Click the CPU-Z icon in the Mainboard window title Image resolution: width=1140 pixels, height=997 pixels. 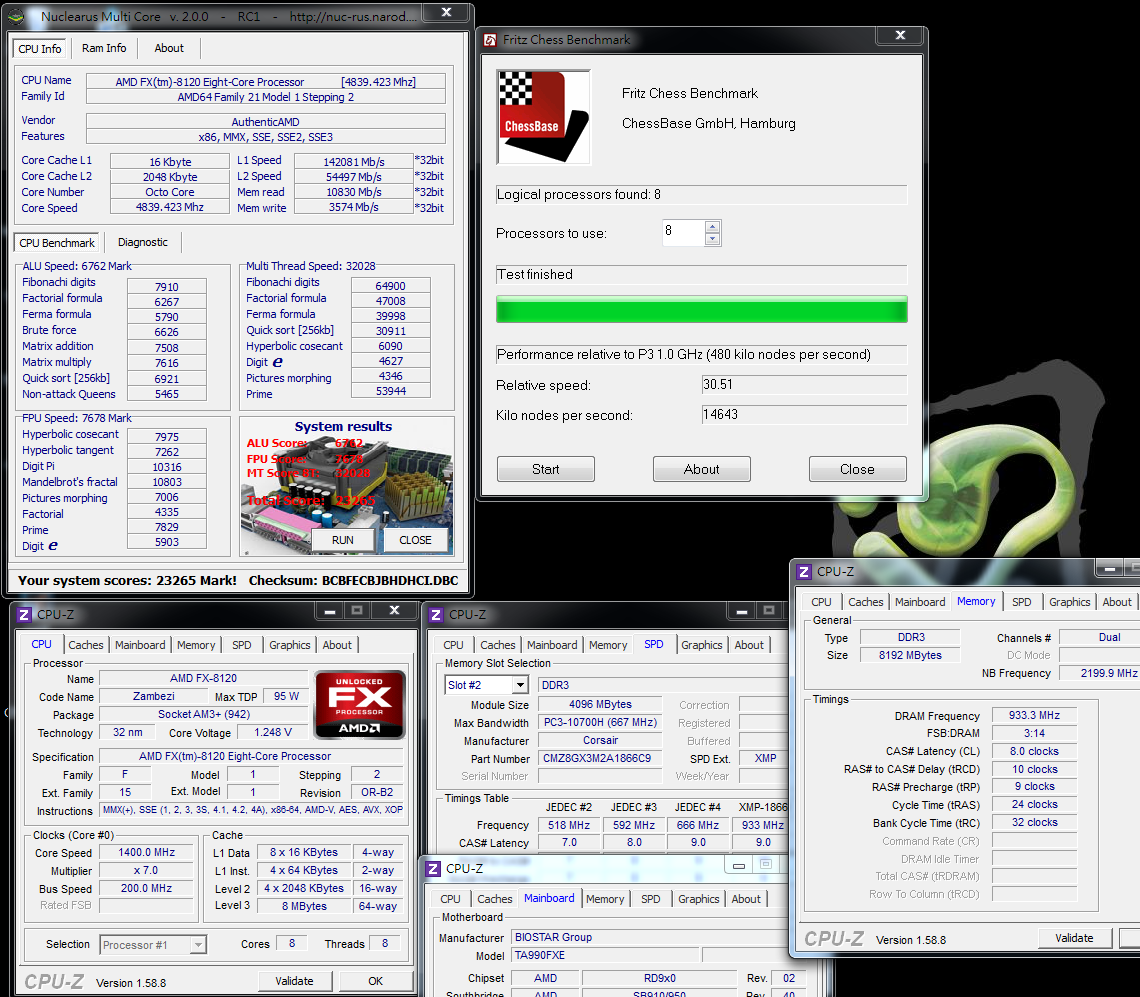(433, 868)
